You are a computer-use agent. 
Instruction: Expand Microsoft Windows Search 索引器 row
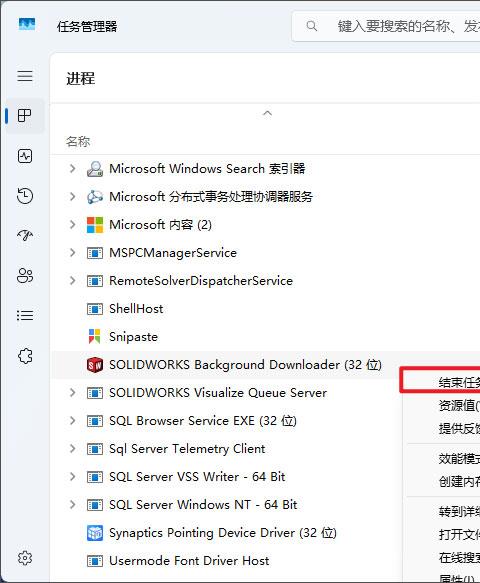73,168
